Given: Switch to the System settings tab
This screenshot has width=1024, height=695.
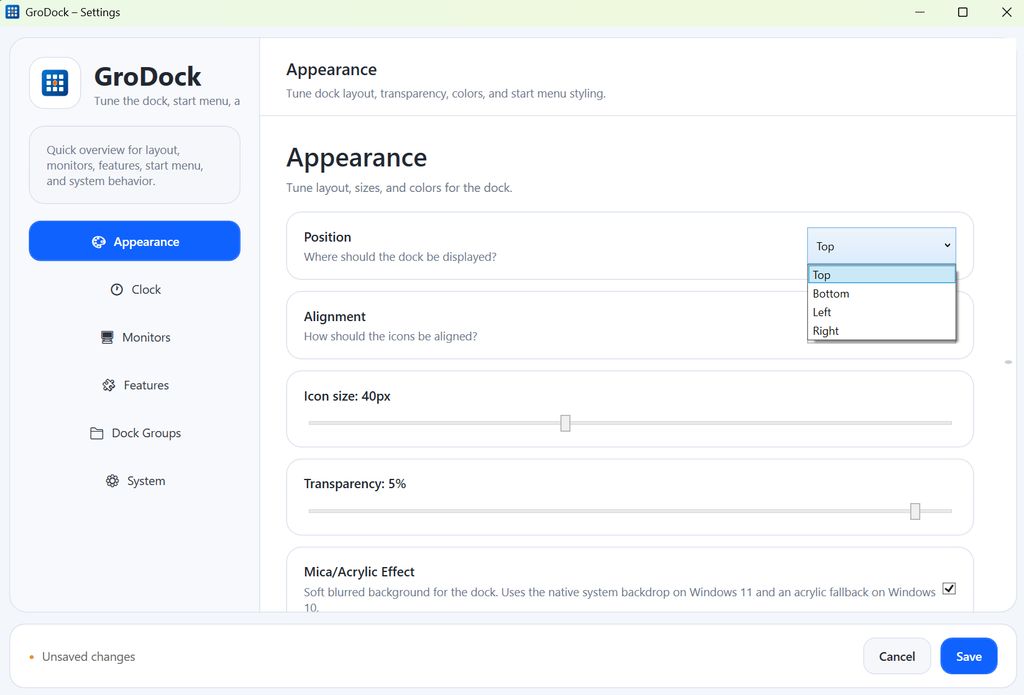Looking at the screenshot, I should [x=135, y=481].
